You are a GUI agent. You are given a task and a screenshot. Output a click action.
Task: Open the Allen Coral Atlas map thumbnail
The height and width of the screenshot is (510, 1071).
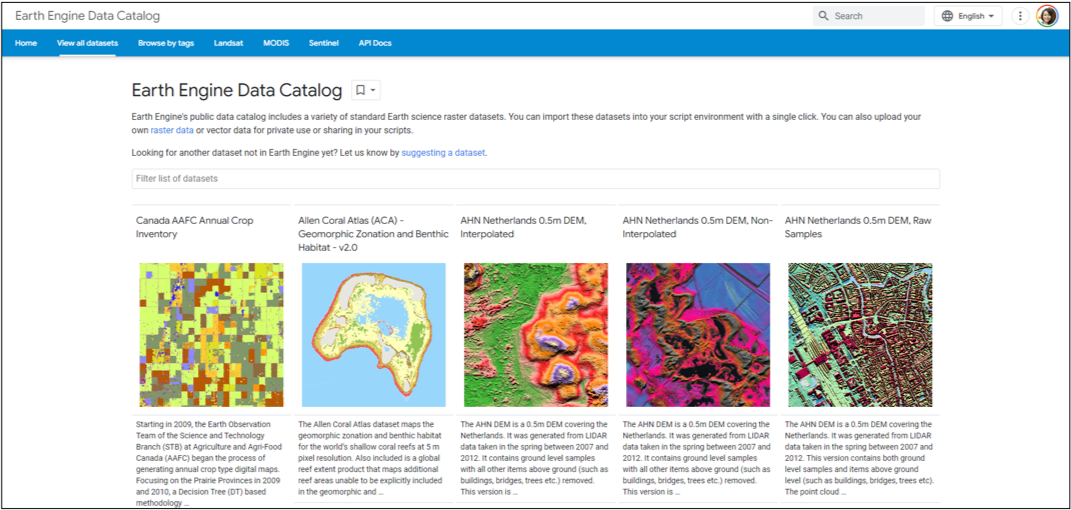click(x=373, y=334)
